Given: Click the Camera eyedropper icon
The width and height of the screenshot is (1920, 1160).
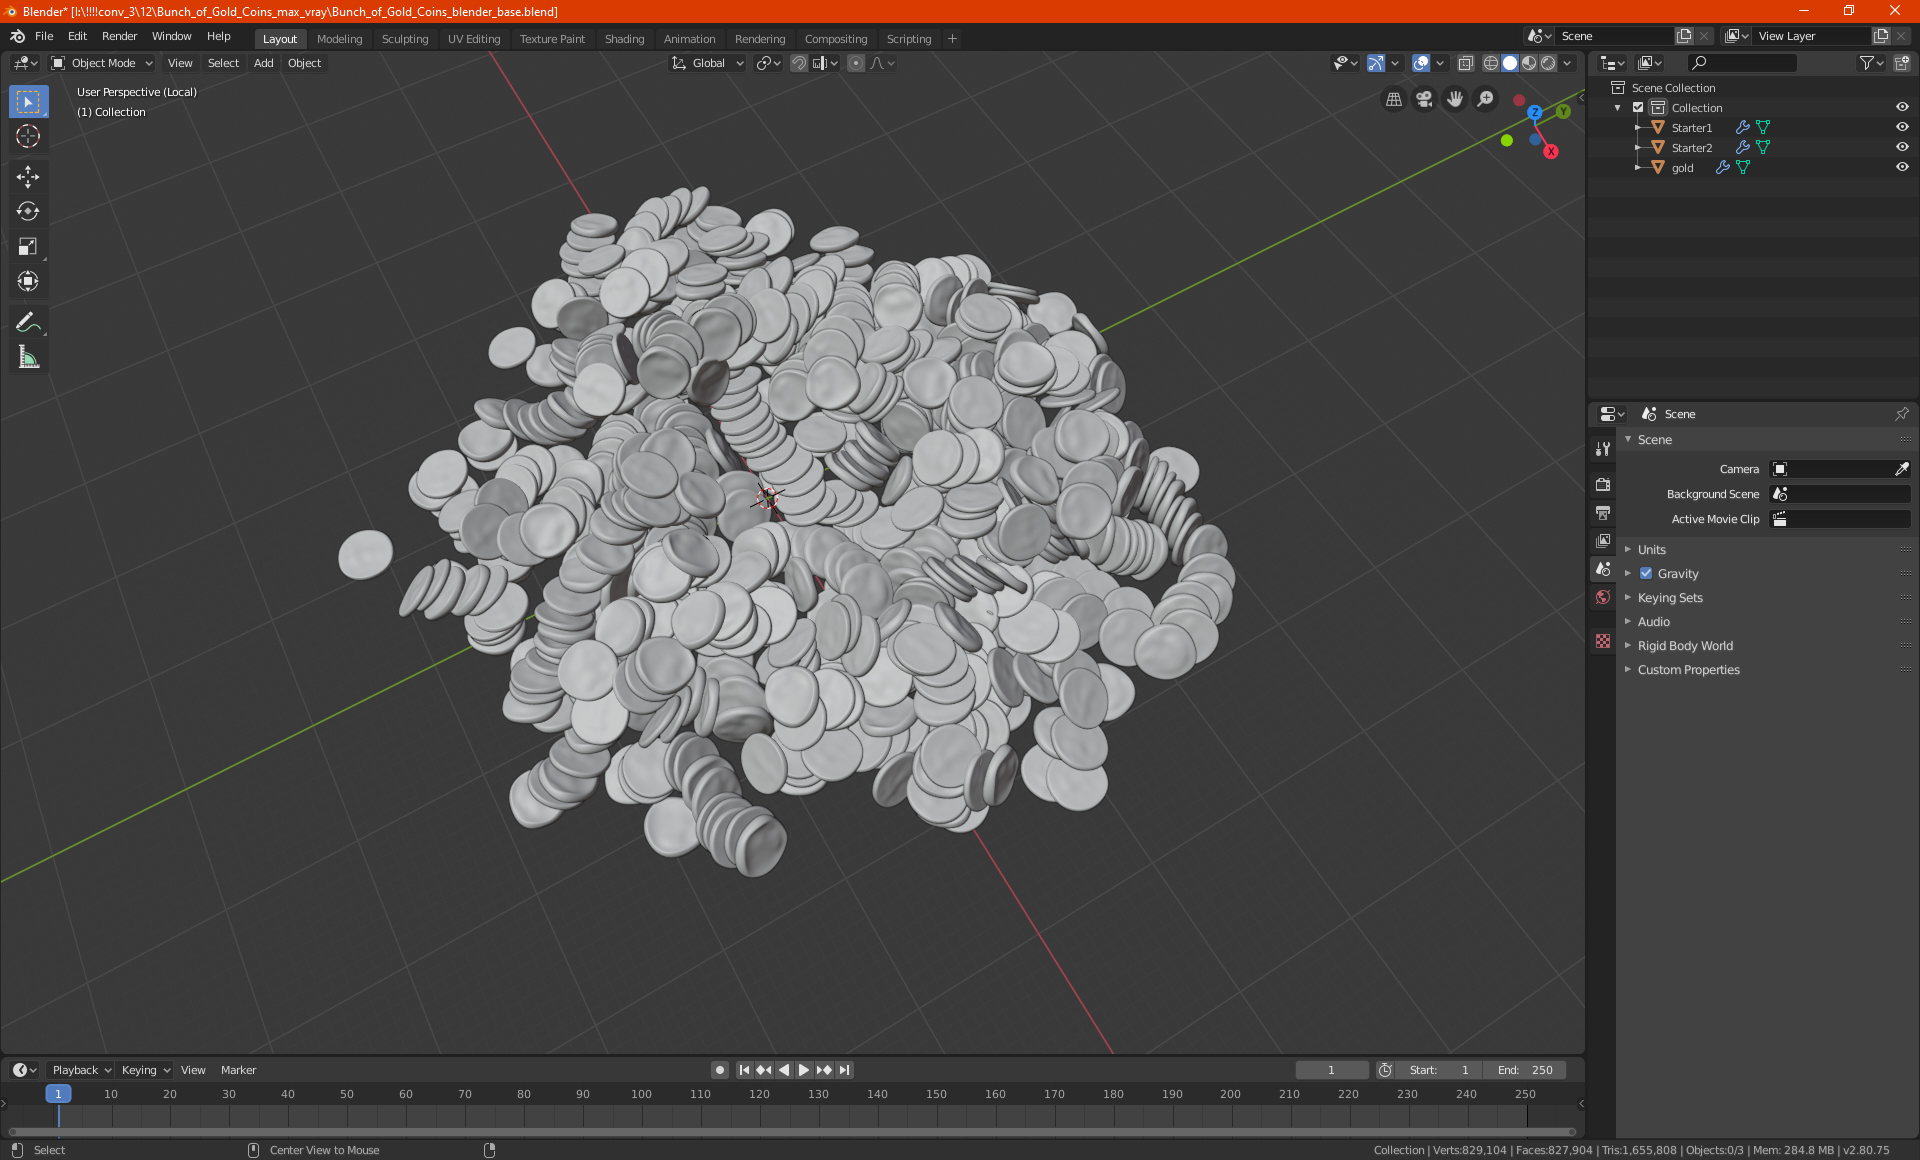Looking at the screenshot, I should [1901, 469].
